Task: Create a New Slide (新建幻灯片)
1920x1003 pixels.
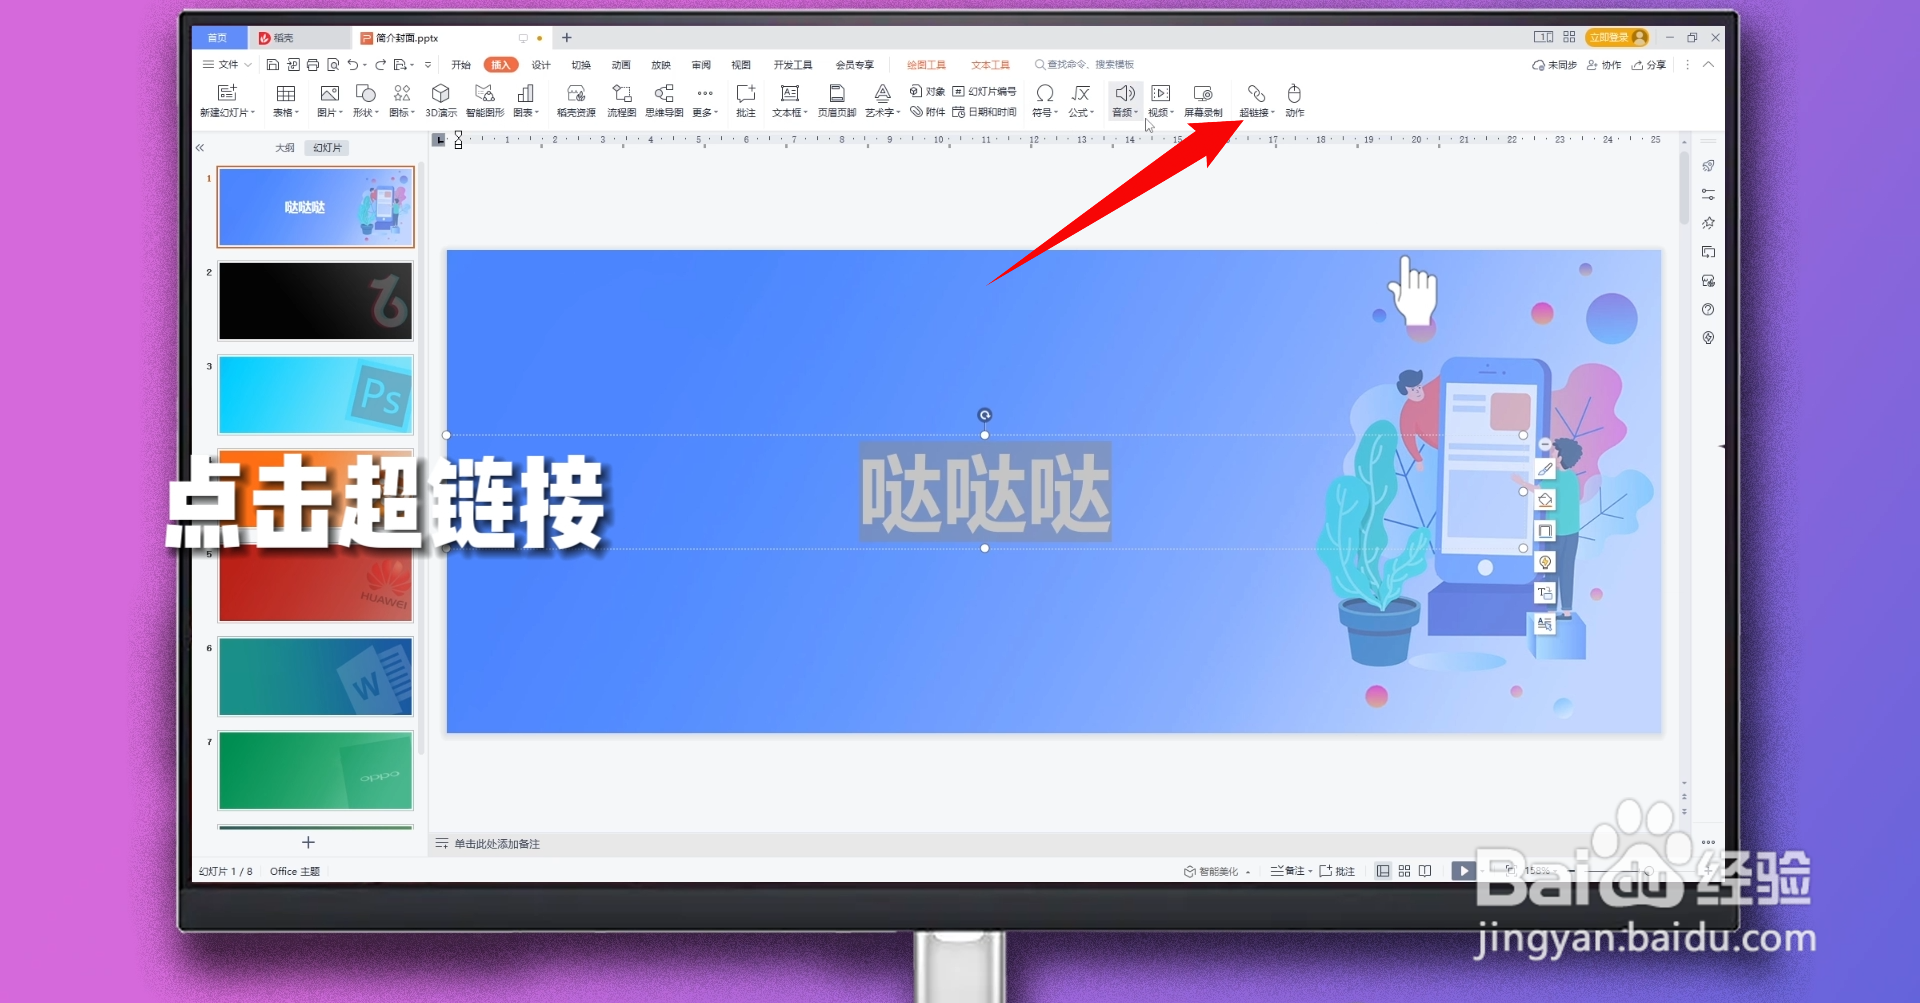Action: 227,100
